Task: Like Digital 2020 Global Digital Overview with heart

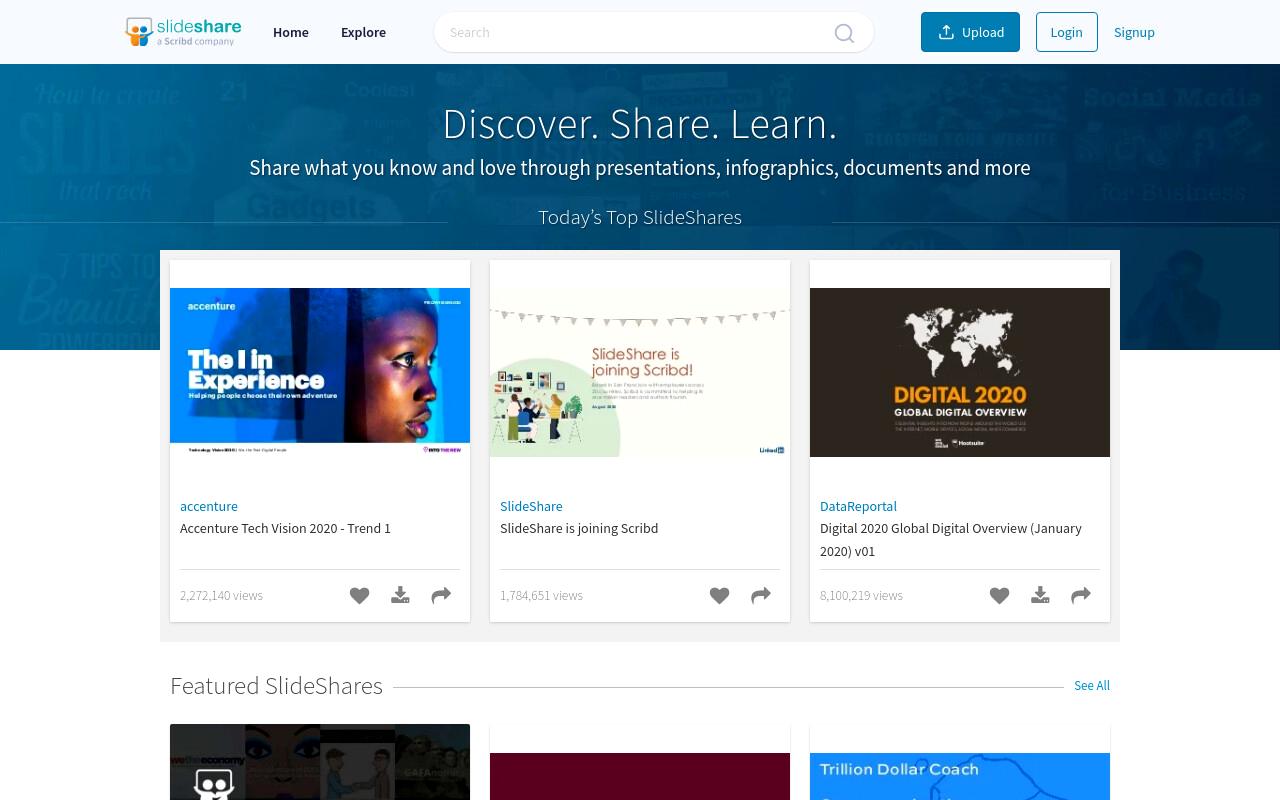Action: coord(999,595)
